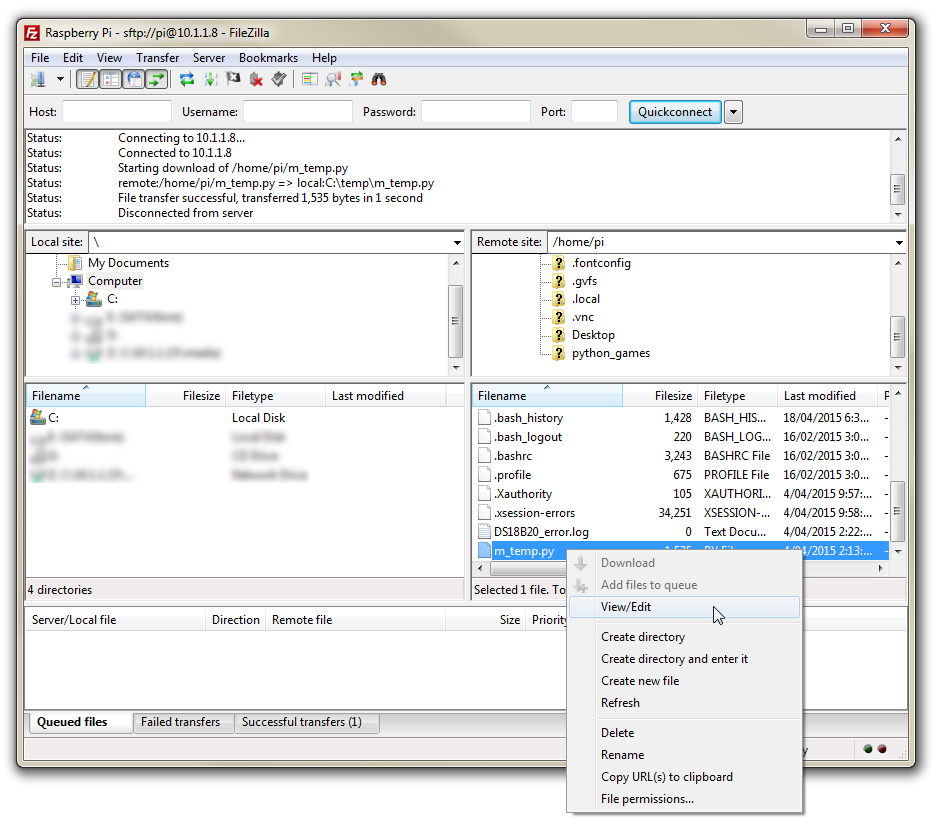Expand the Computer node in local tree
Screen dimensions: 940x831
pyautogui.click(x=57, y=281)
